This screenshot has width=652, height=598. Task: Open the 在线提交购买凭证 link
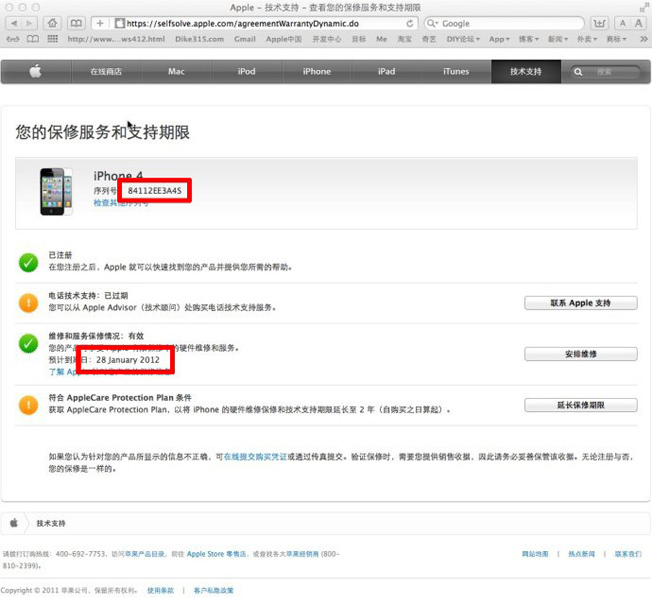(255, 457)
